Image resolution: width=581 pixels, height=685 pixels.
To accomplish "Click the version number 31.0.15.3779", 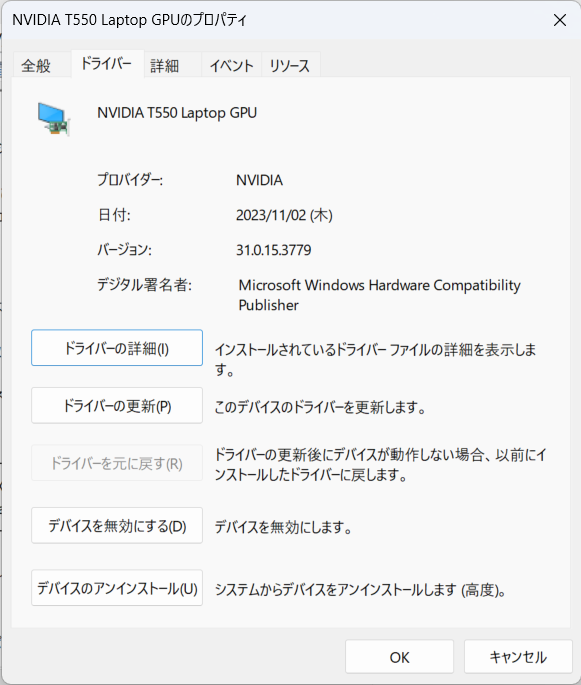I will [x=273, y=250].
